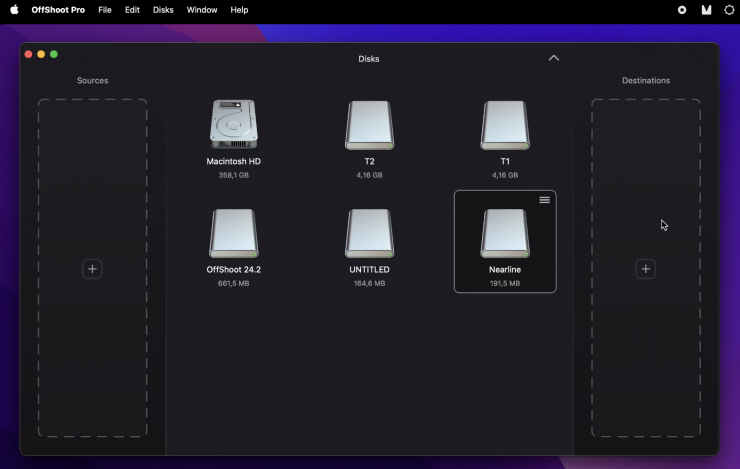
Task: Open the Apple menu
Action: [14, 10]
